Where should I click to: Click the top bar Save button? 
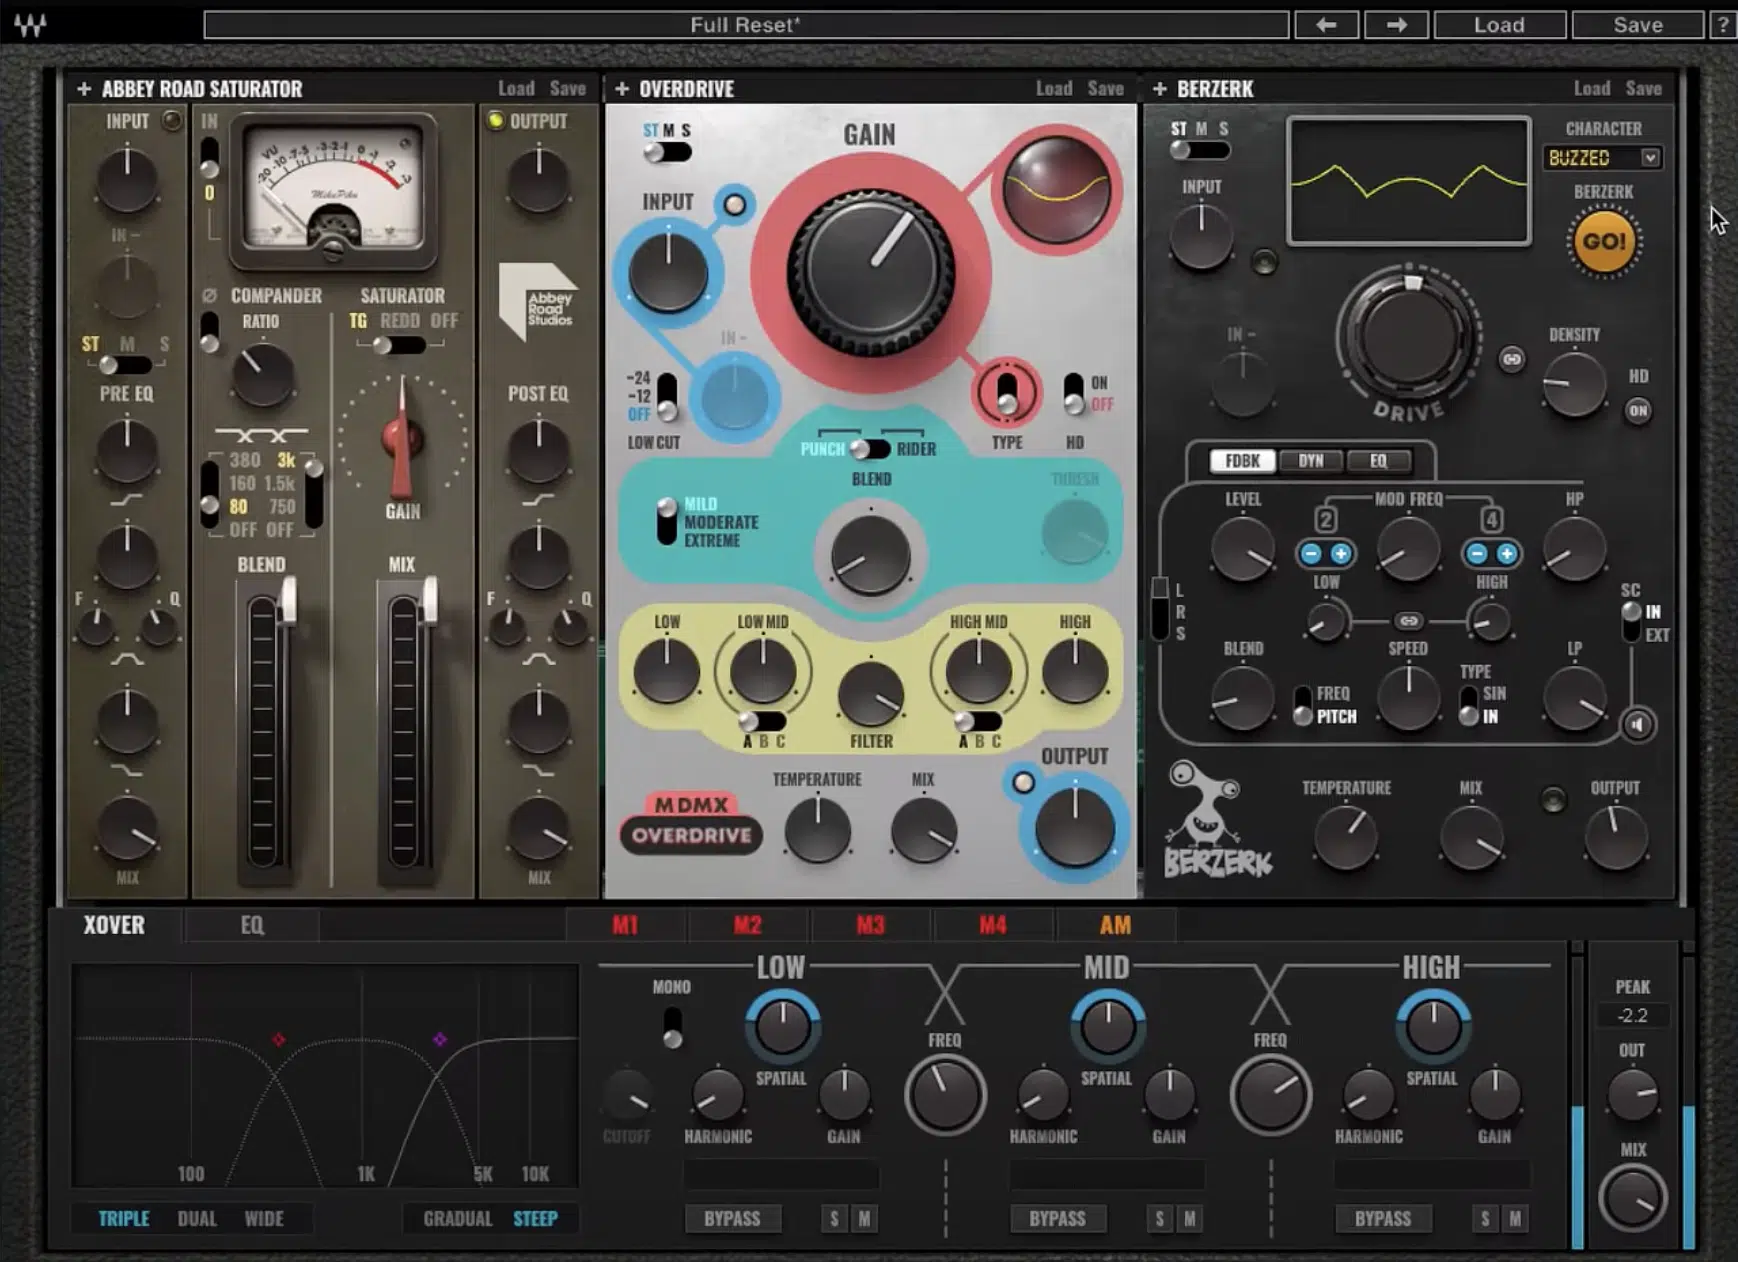click(x=1637, y=25)
